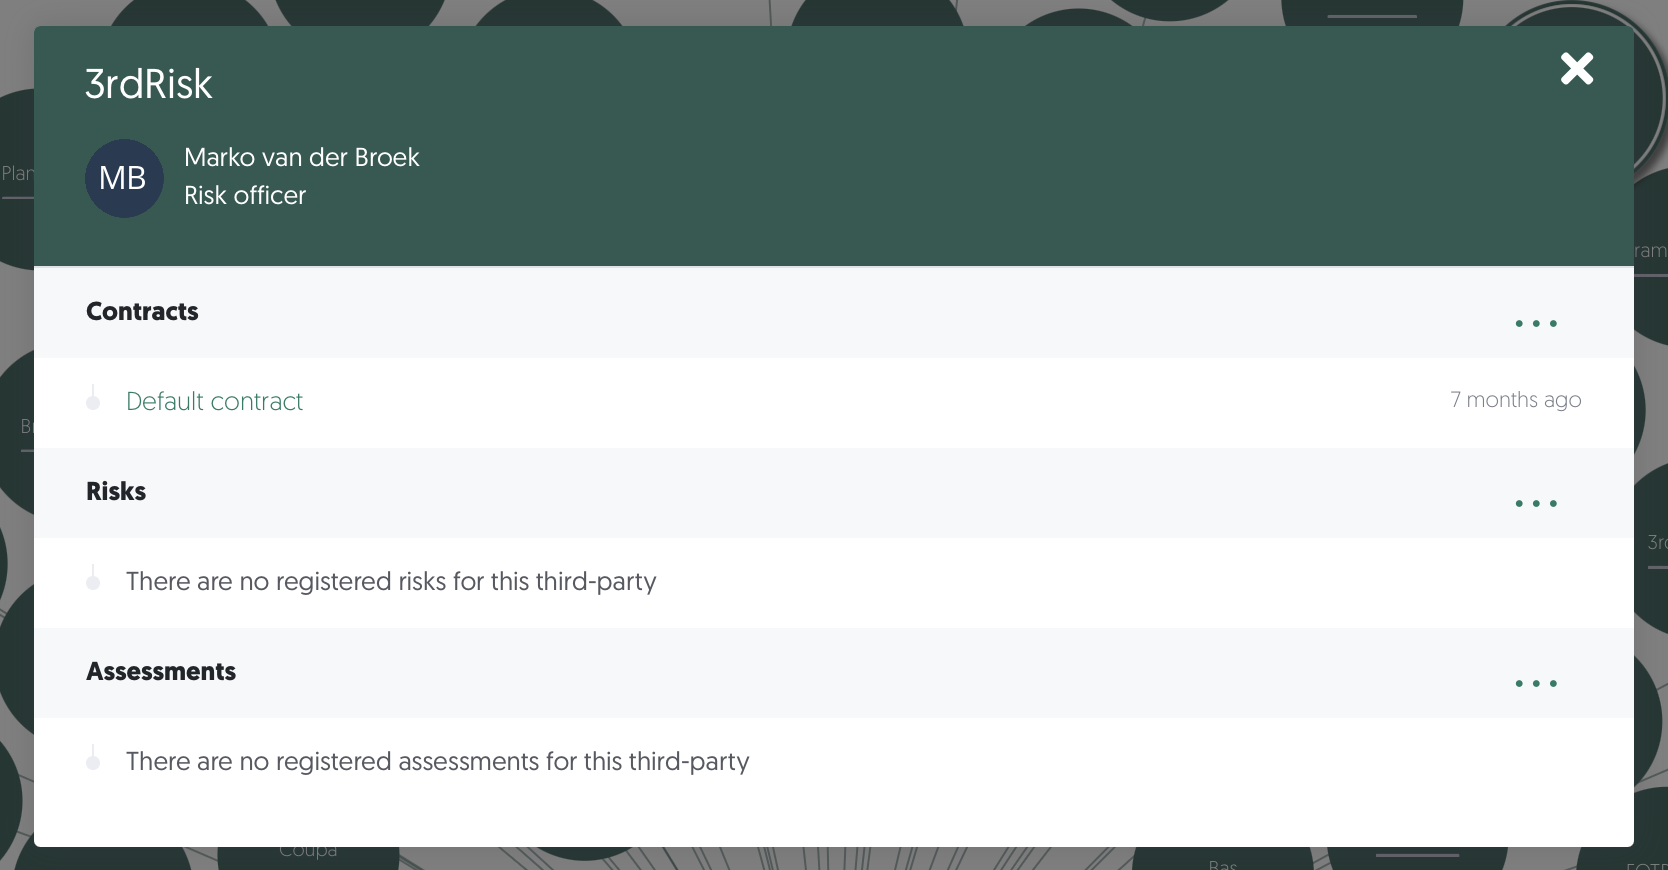Click the Marko van der Broek name

(302, 157)
